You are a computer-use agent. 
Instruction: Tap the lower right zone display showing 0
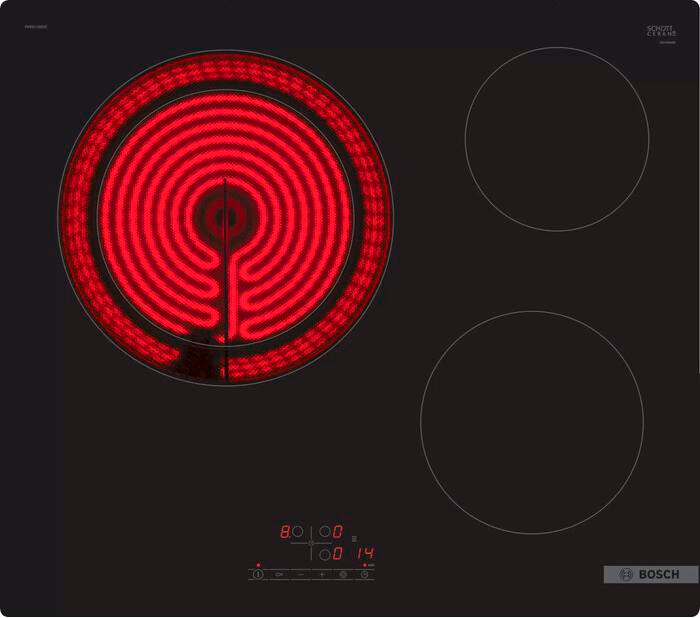(x=338, y=552)
